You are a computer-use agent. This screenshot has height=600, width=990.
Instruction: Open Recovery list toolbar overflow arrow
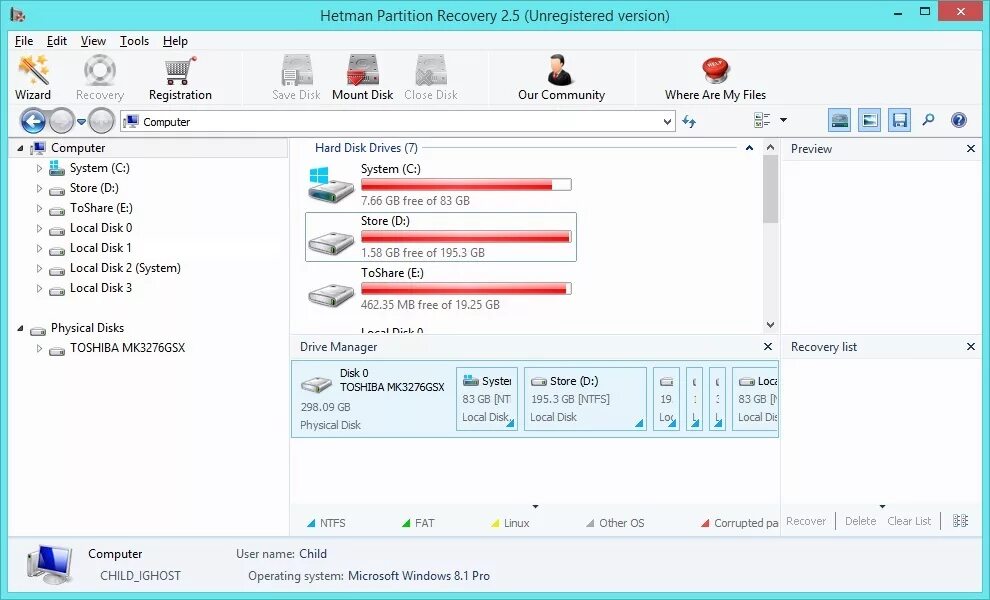point(882,507)
